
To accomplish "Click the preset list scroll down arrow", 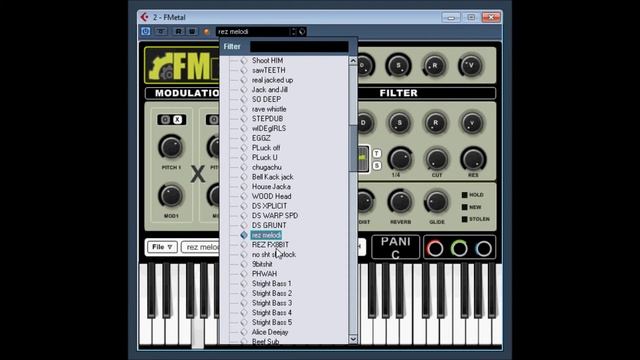I will click(353, 339).
